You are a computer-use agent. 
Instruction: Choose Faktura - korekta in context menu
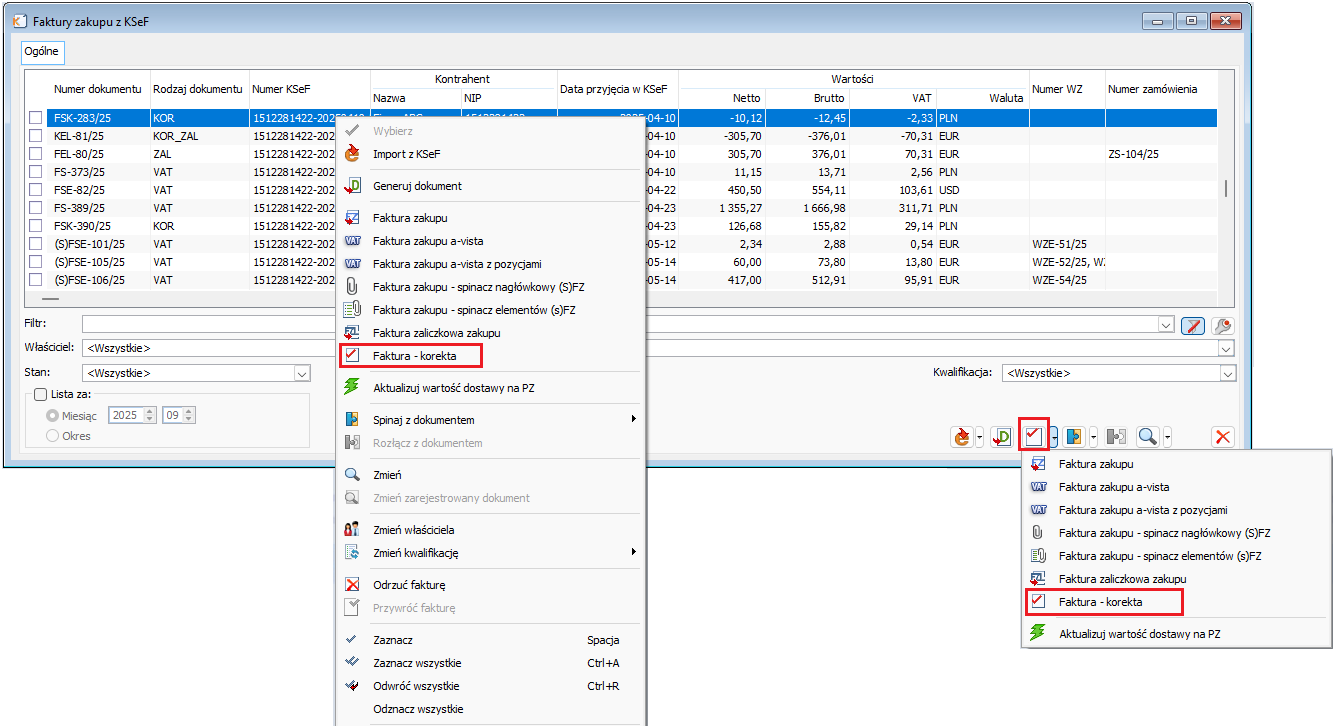tap(410, 355)
